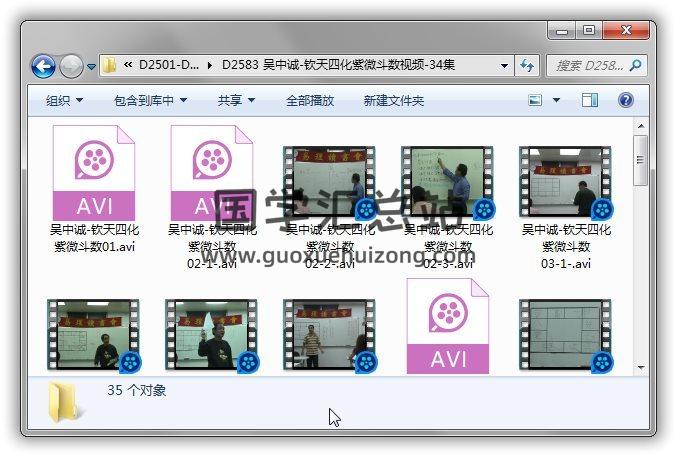
Task: Select the video thumbnail for 02-3-.avi
Action: (448, 182)
